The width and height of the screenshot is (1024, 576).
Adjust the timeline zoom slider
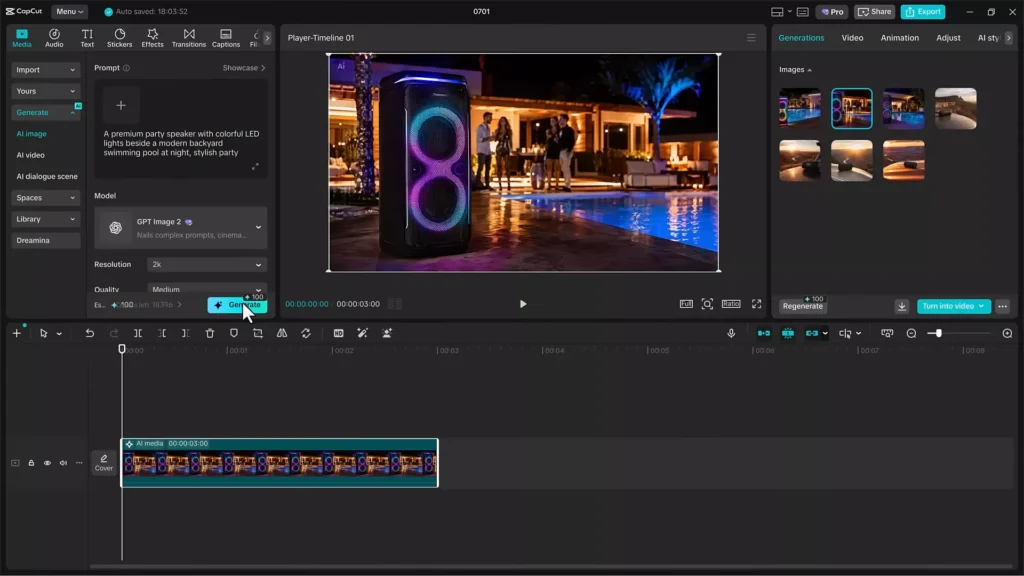pyautogui.click(x=938, y=333)
